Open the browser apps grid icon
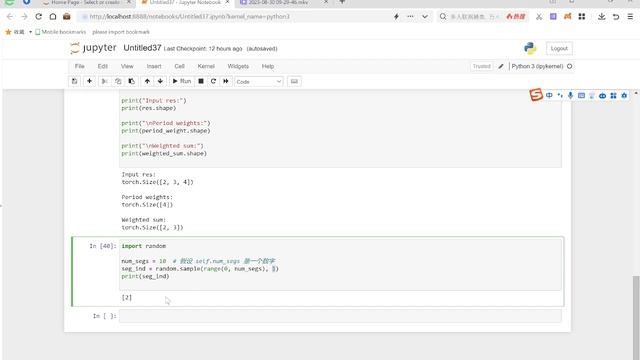 (x=582, y=16)
